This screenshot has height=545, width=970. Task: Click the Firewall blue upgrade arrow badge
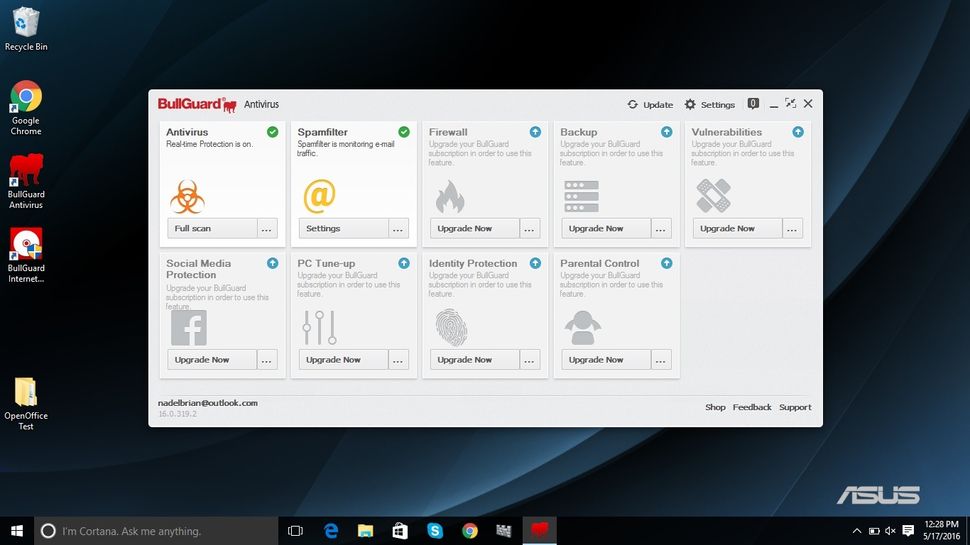(535, 132)
